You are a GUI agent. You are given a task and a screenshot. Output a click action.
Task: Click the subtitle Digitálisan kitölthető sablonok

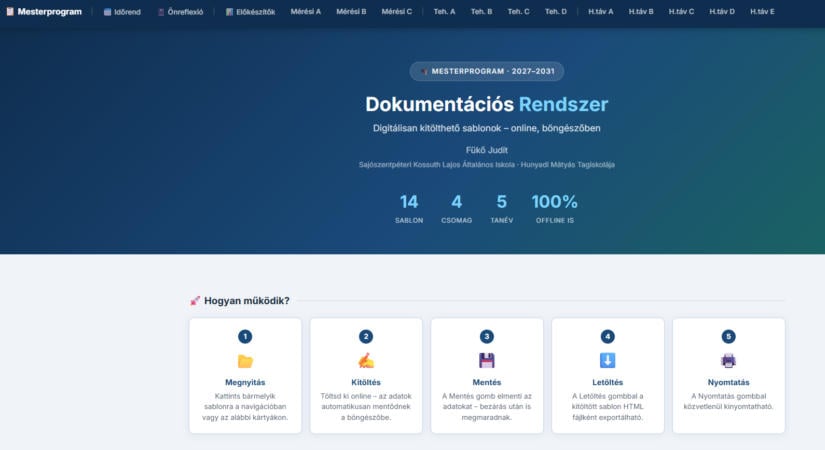[487, 128]
